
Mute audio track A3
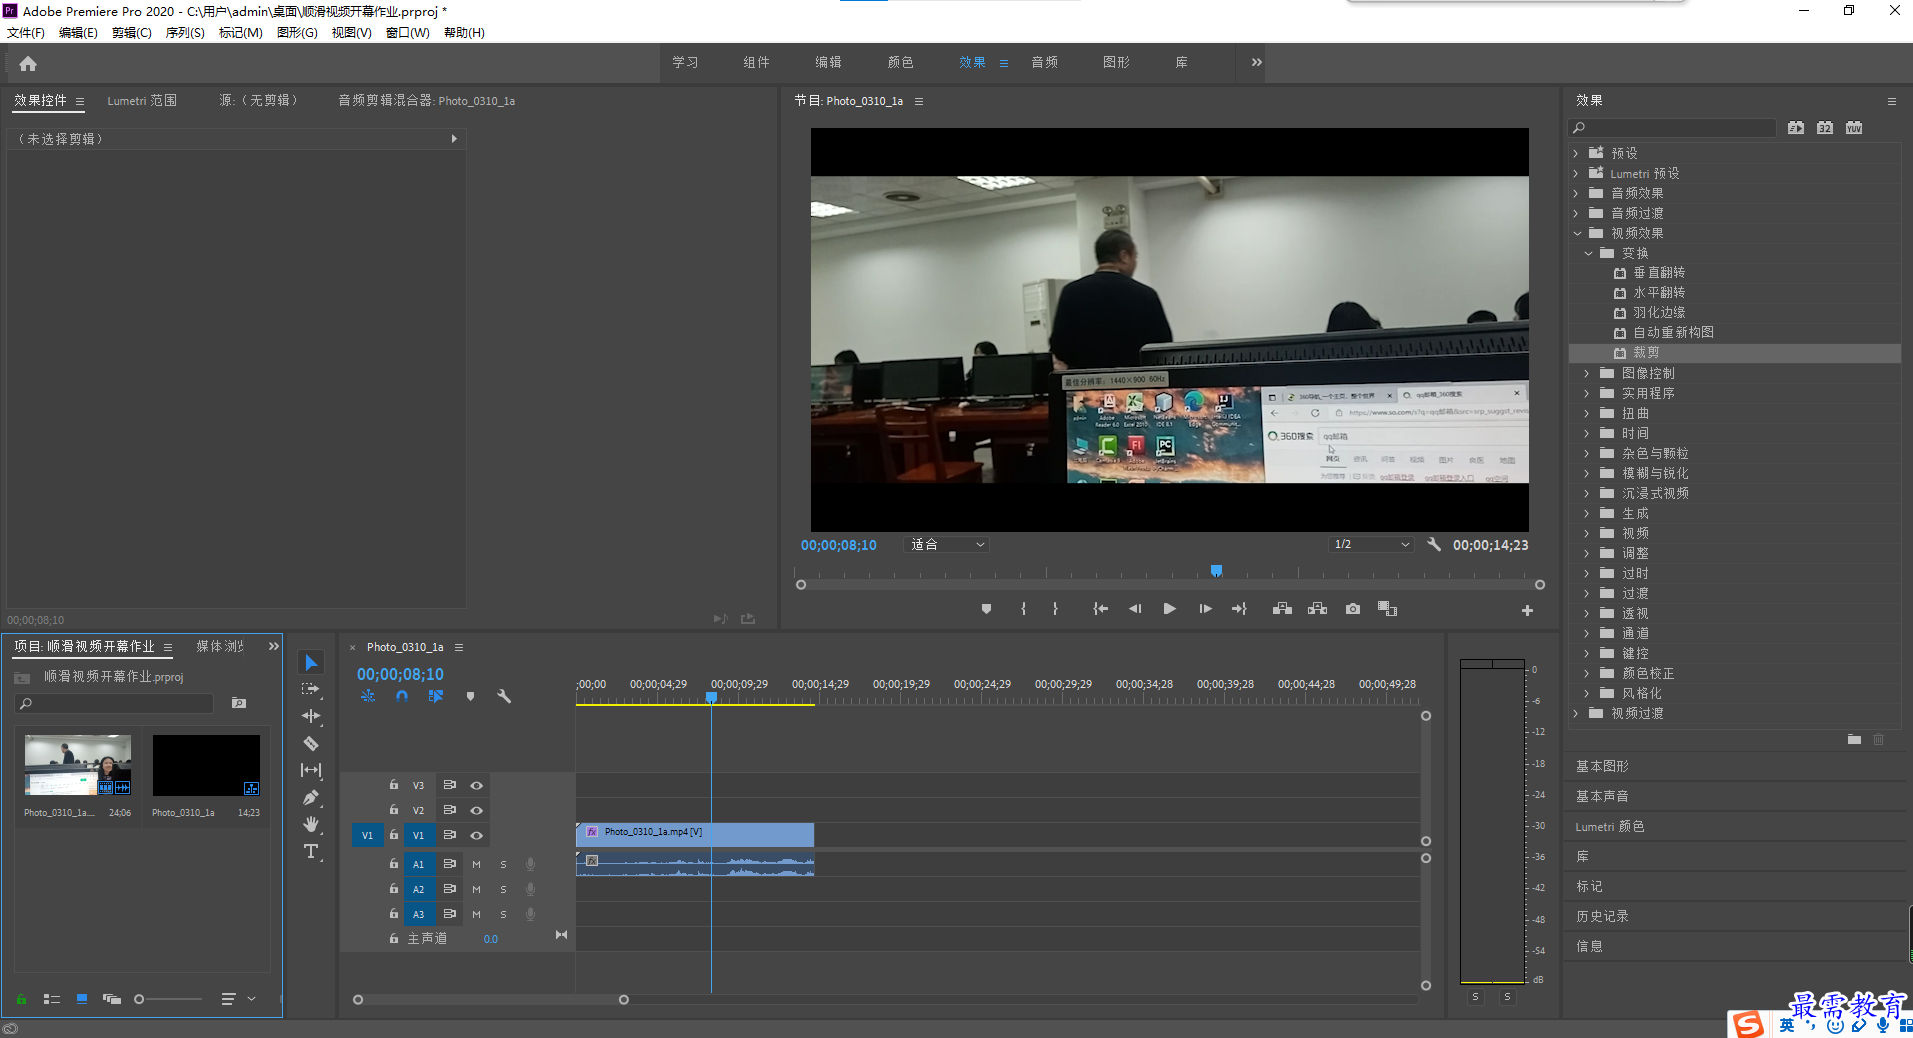coord(476,914)
